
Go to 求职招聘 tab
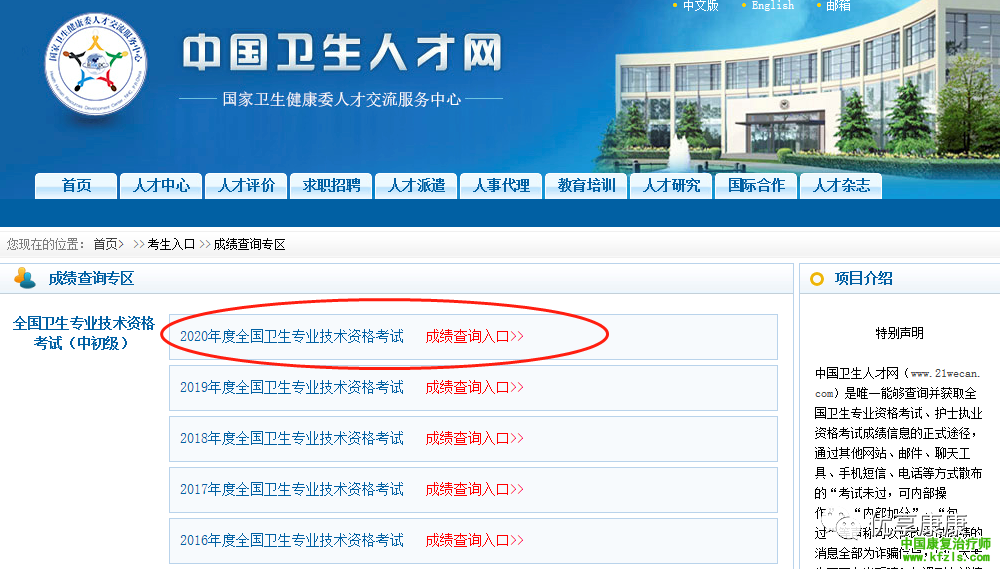pos(331,186)
